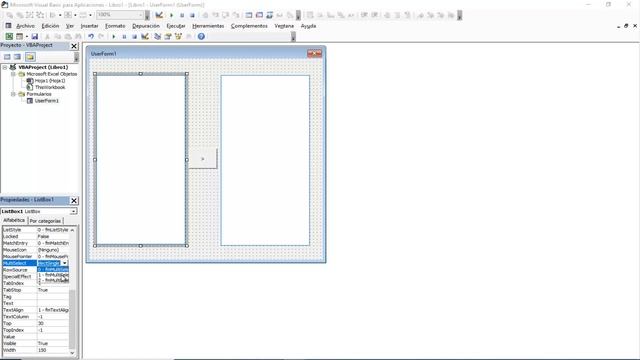Collapse VBAProject (Libro1) tree node
Viewport: 640px width, 360px height.
(5, 67)
